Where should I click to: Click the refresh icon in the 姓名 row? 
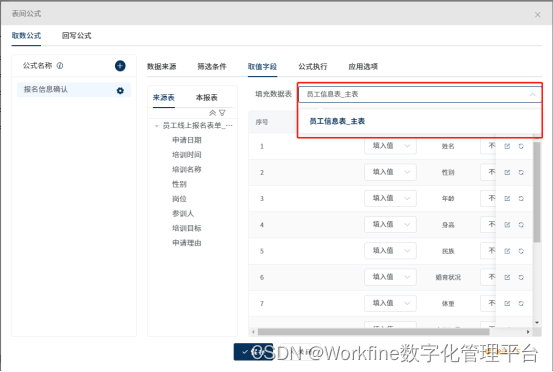(x=521, y=146)
